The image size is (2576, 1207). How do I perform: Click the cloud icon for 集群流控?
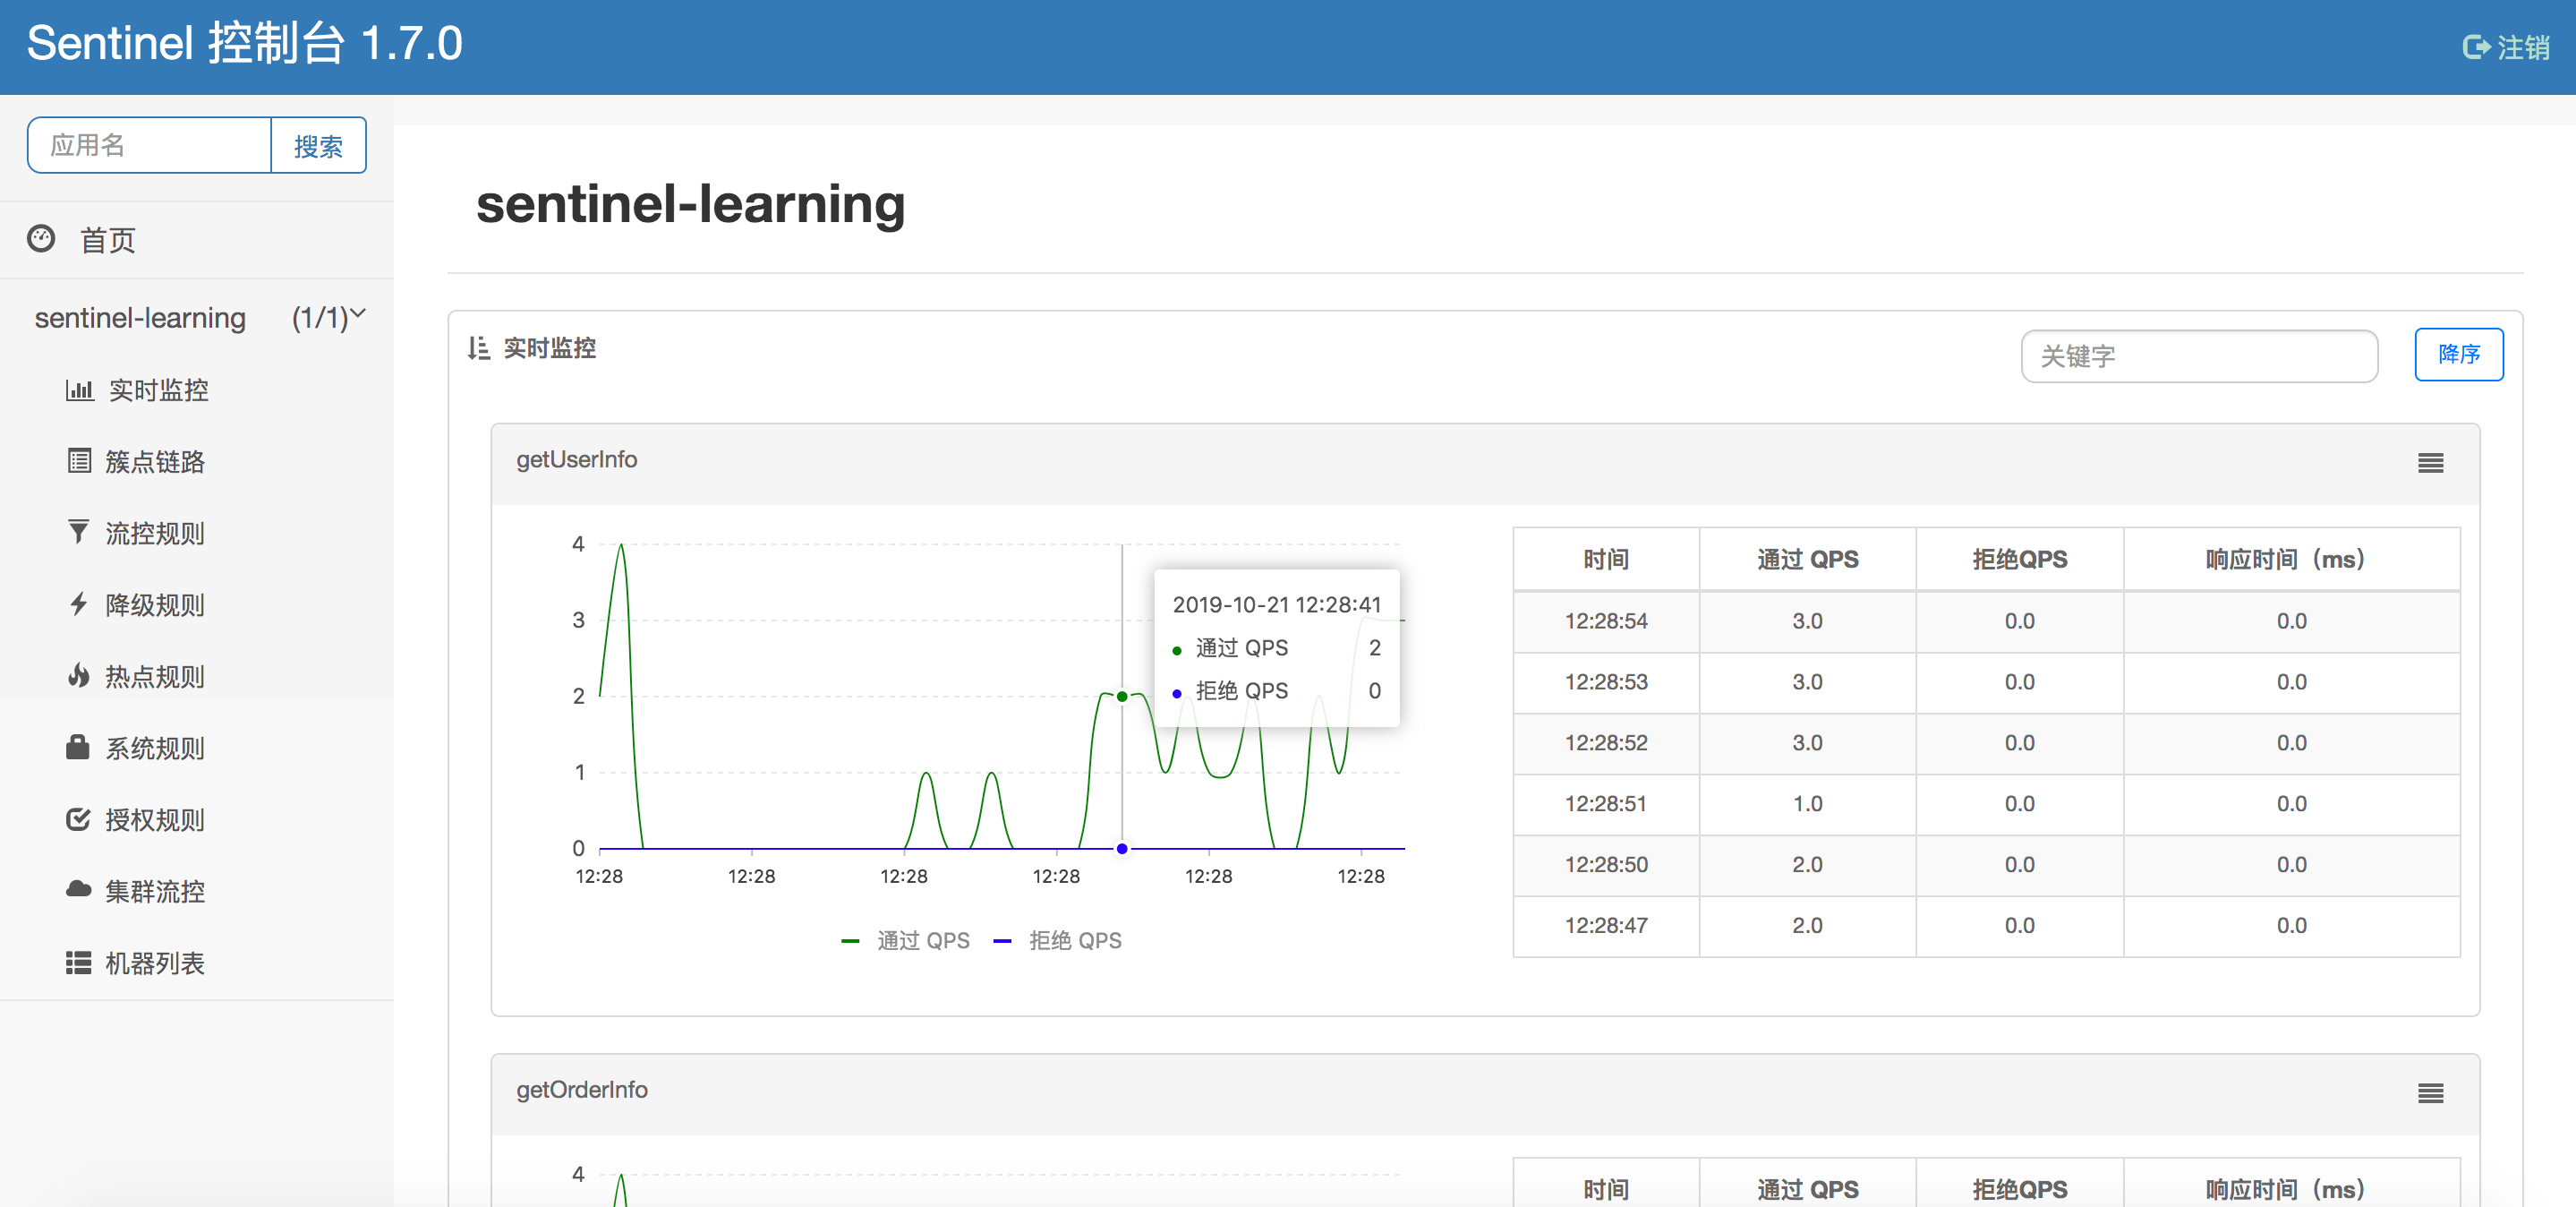pos(78,890)
